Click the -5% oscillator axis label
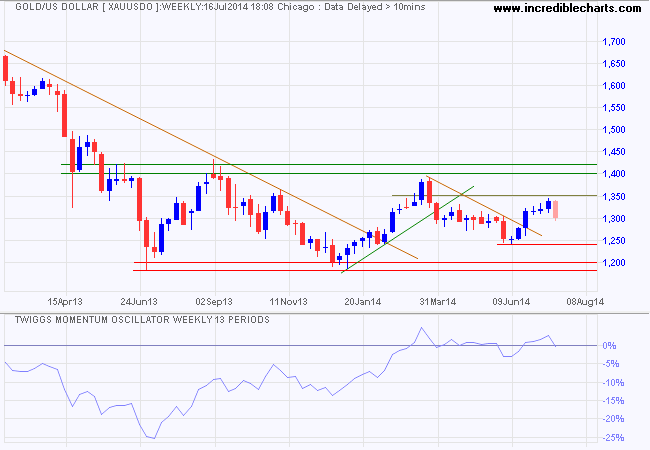Image resolution: width=650 pixels, height=450 pixels. [x=611, y=364]
